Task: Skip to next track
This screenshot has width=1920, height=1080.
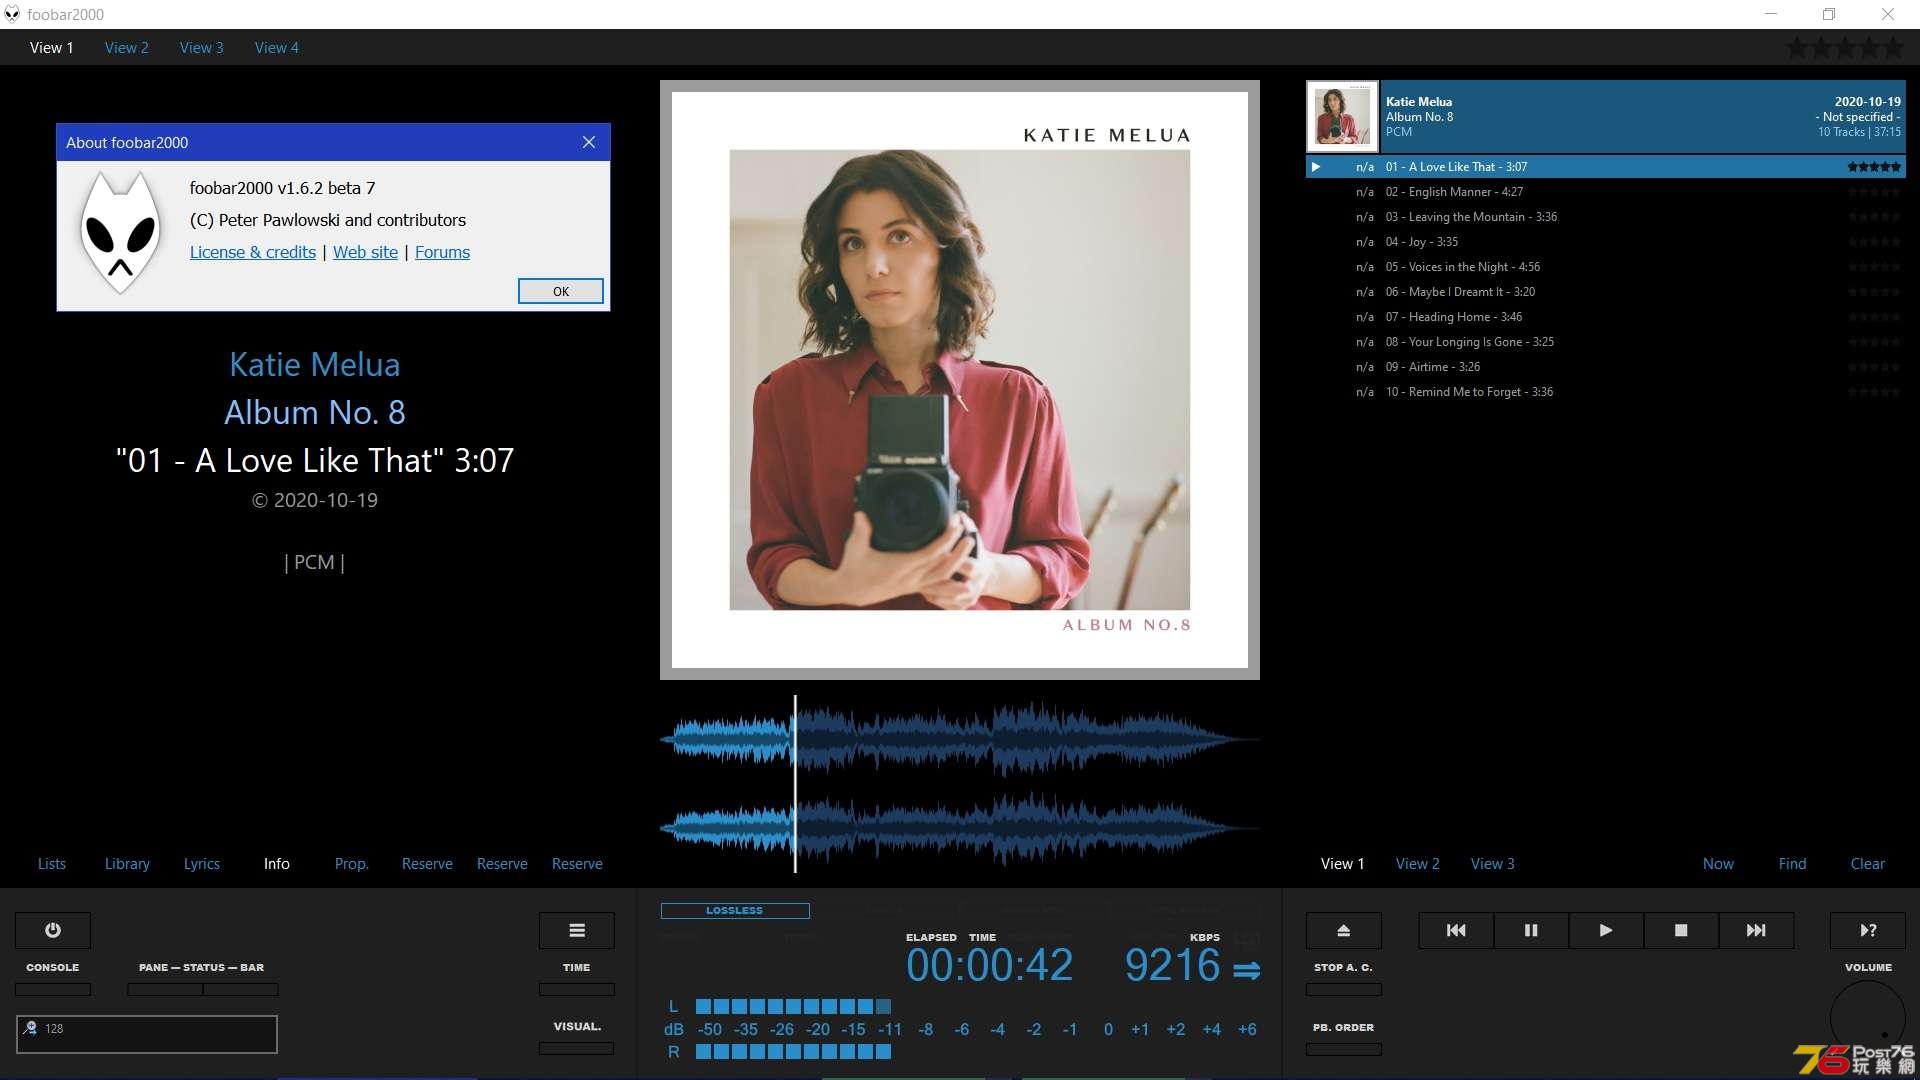Action: [1756, 930]
